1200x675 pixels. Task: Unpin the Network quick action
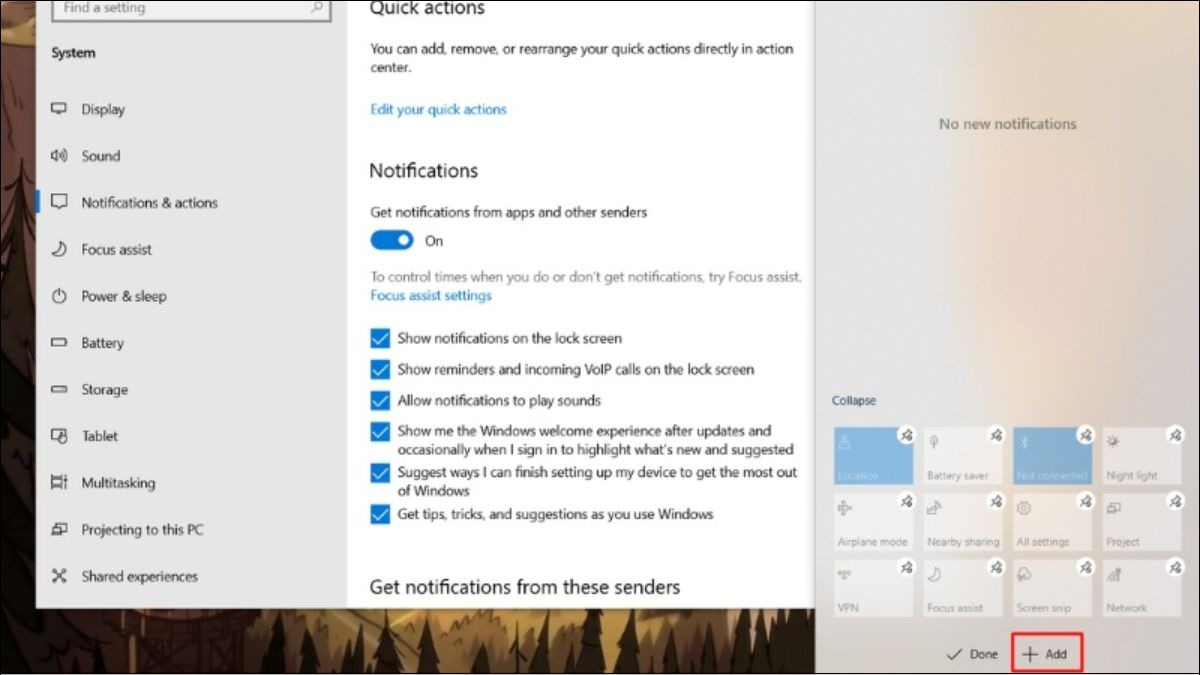click(x=1175, y=567)
